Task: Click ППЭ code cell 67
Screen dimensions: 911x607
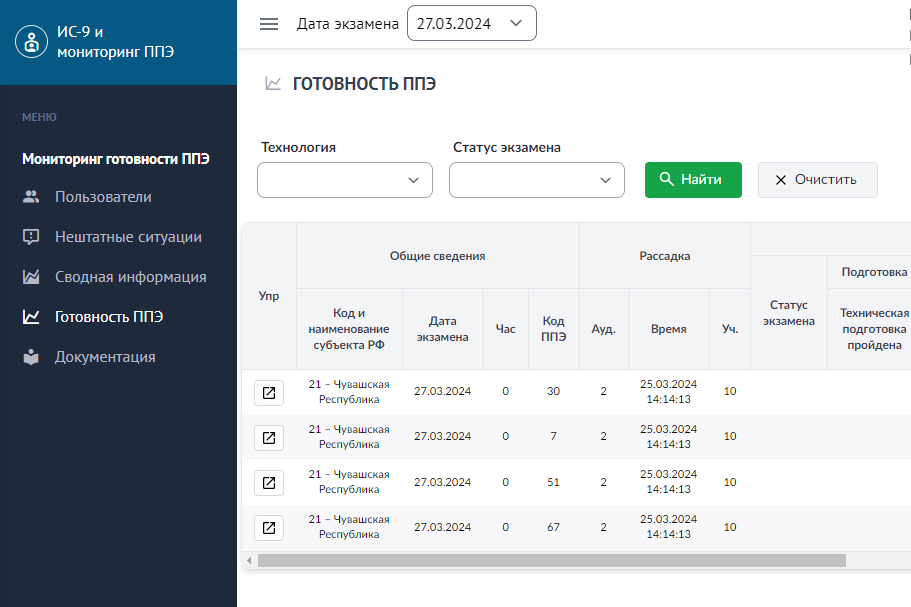Action: pyautogui.click(x=553, y=527)
